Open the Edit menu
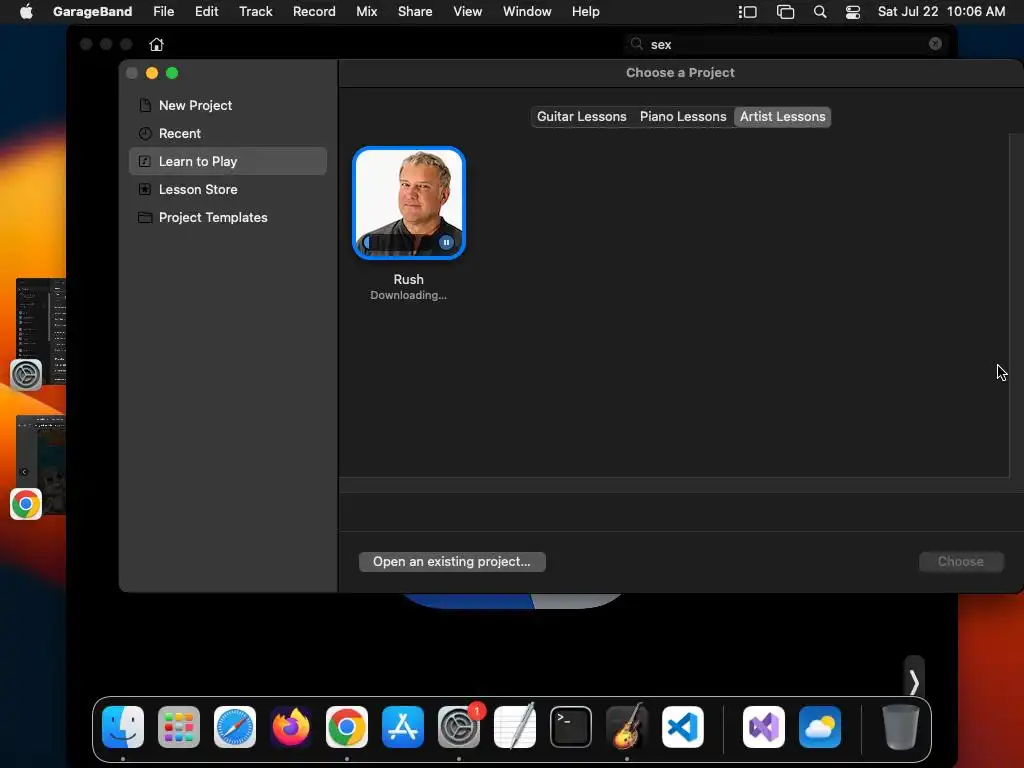The width and height of the screenshot is (1024, 768). 206,12
